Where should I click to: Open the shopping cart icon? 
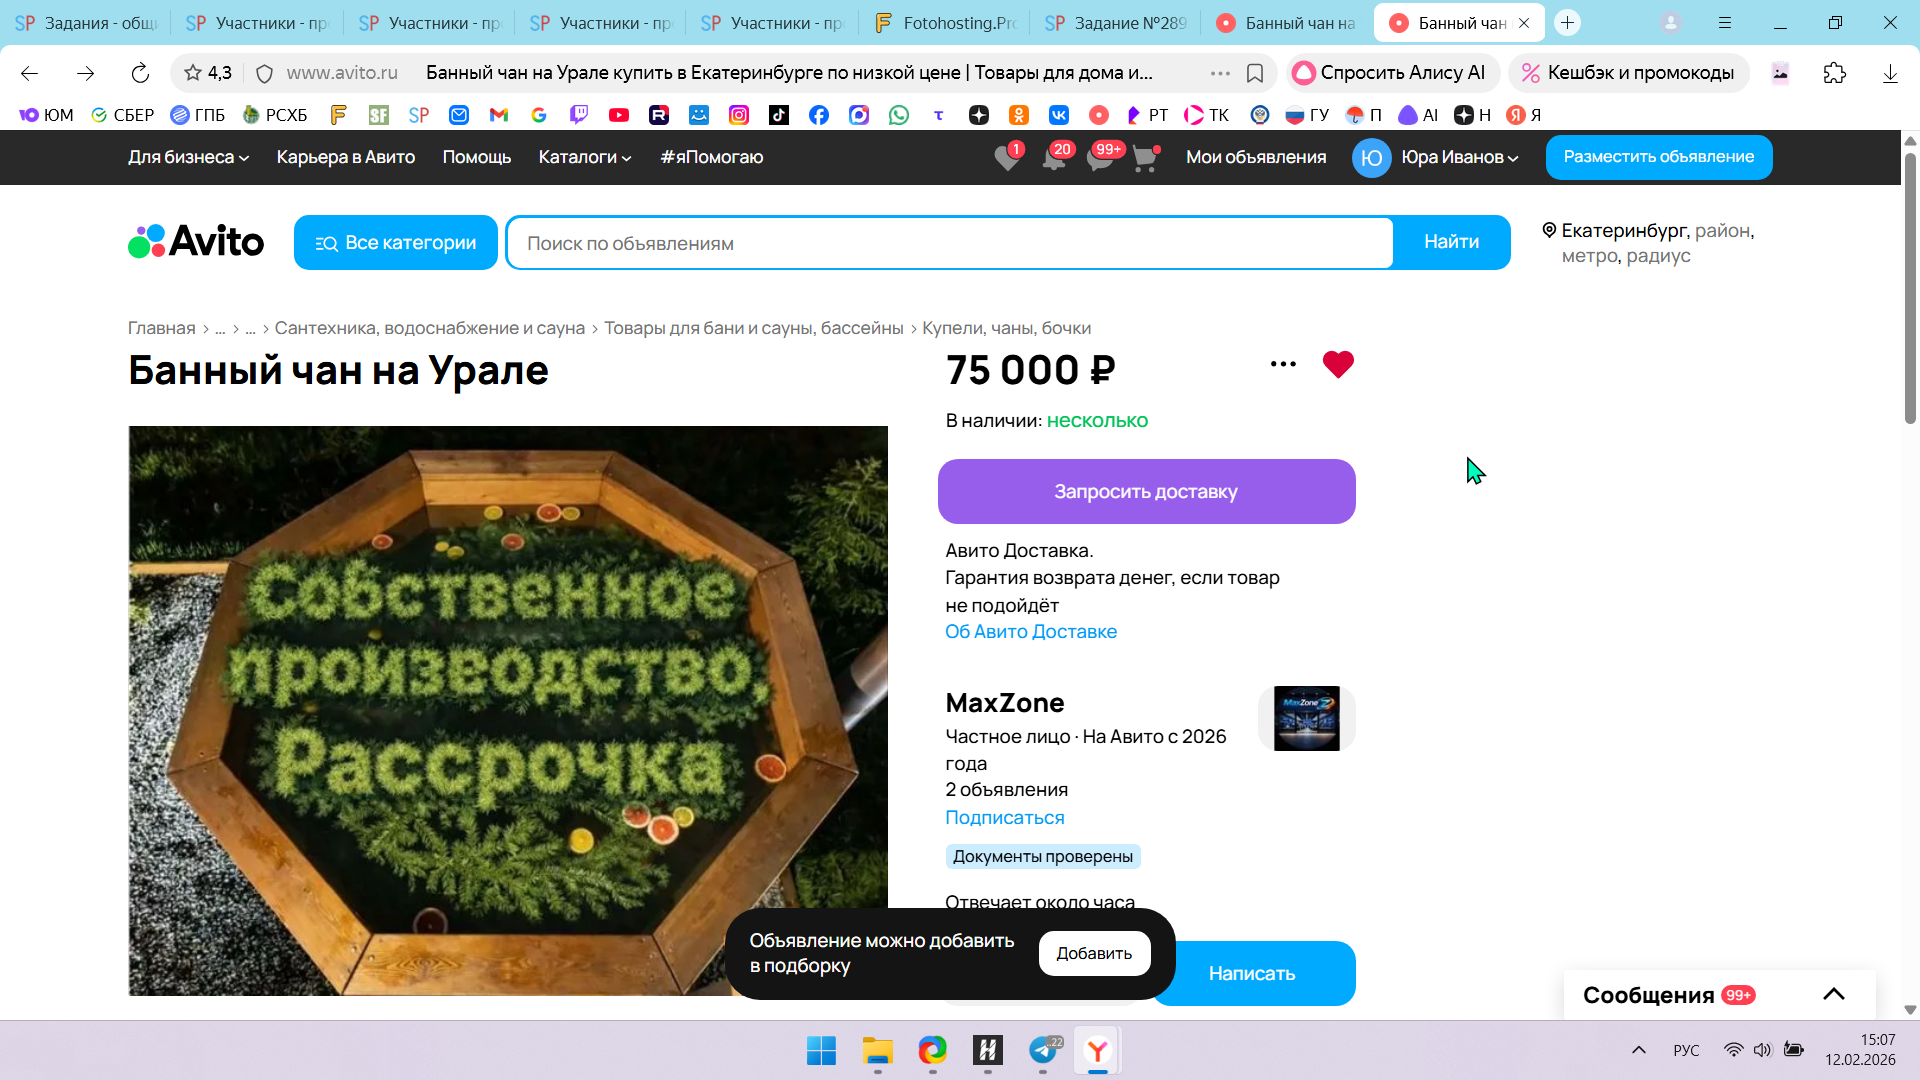tap(1144, 158)
